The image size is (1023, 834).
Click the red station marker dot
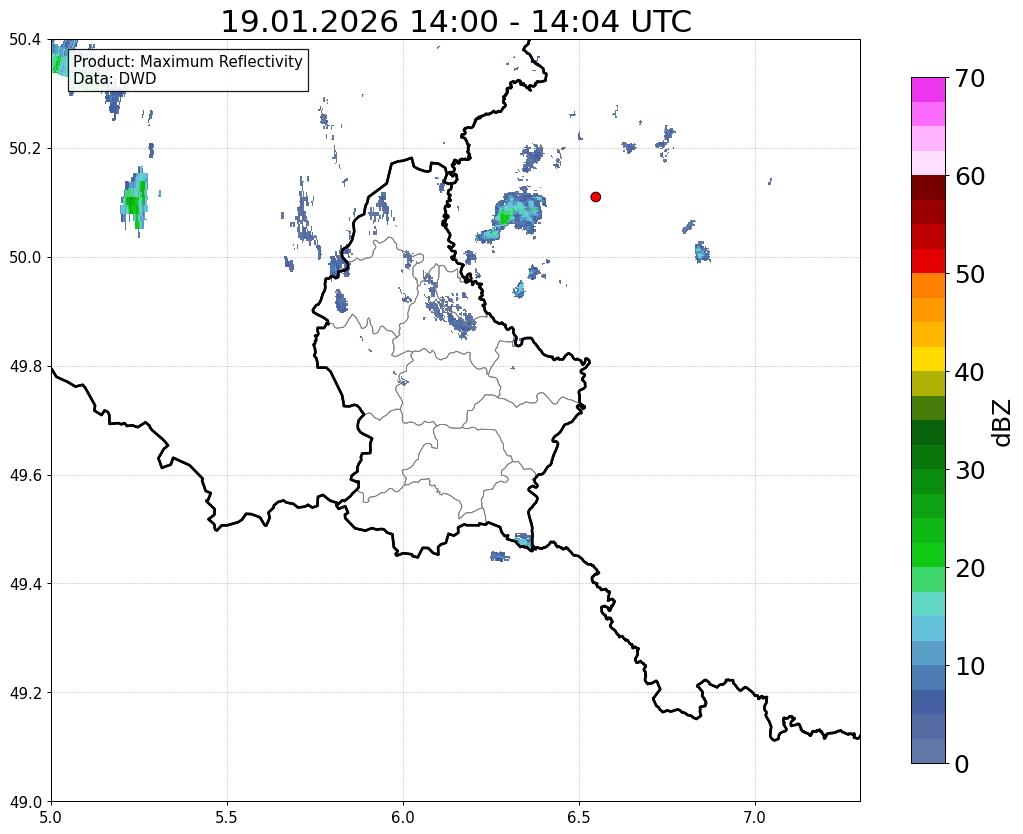(x=595, y=197)
